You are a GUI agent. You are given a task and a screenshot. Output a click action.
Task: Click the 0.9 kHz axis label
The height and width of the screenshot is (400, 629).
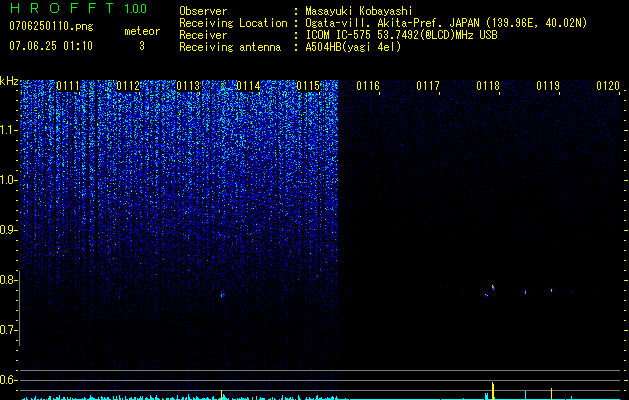pos(8,230)
